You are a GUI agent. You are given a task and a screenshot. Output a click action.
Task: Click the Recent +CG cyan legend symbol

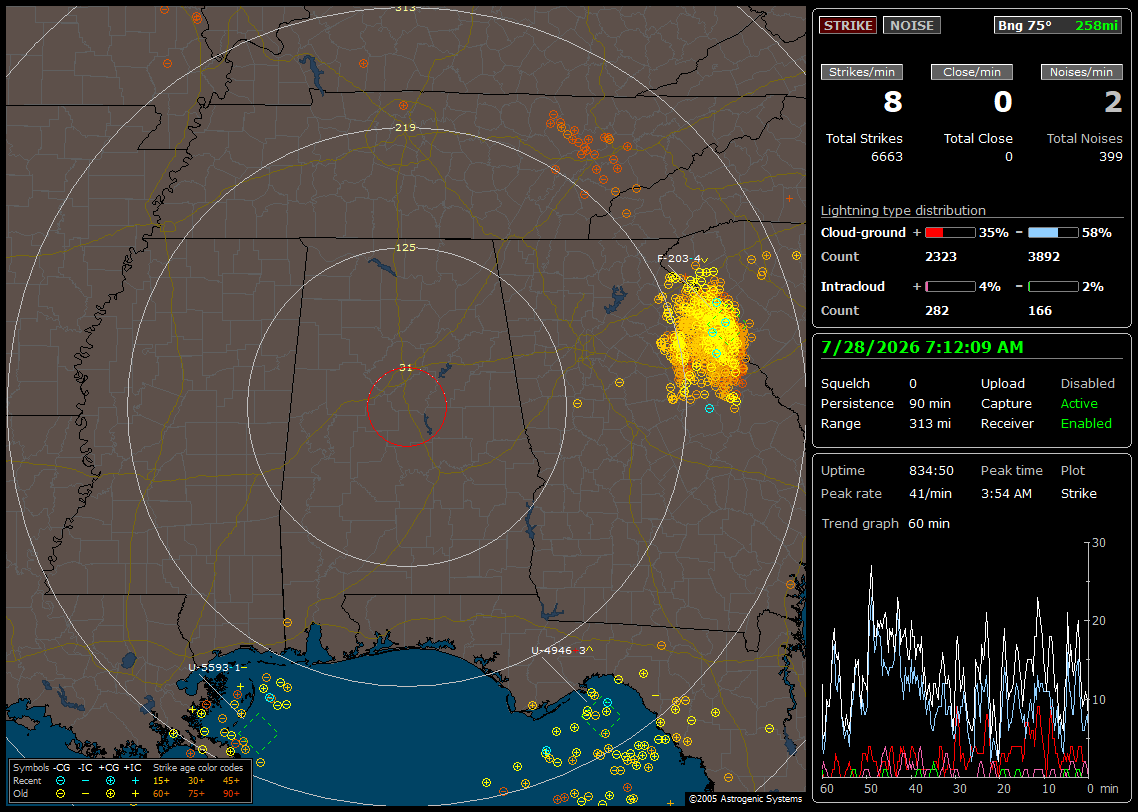[x=110, y=781]
